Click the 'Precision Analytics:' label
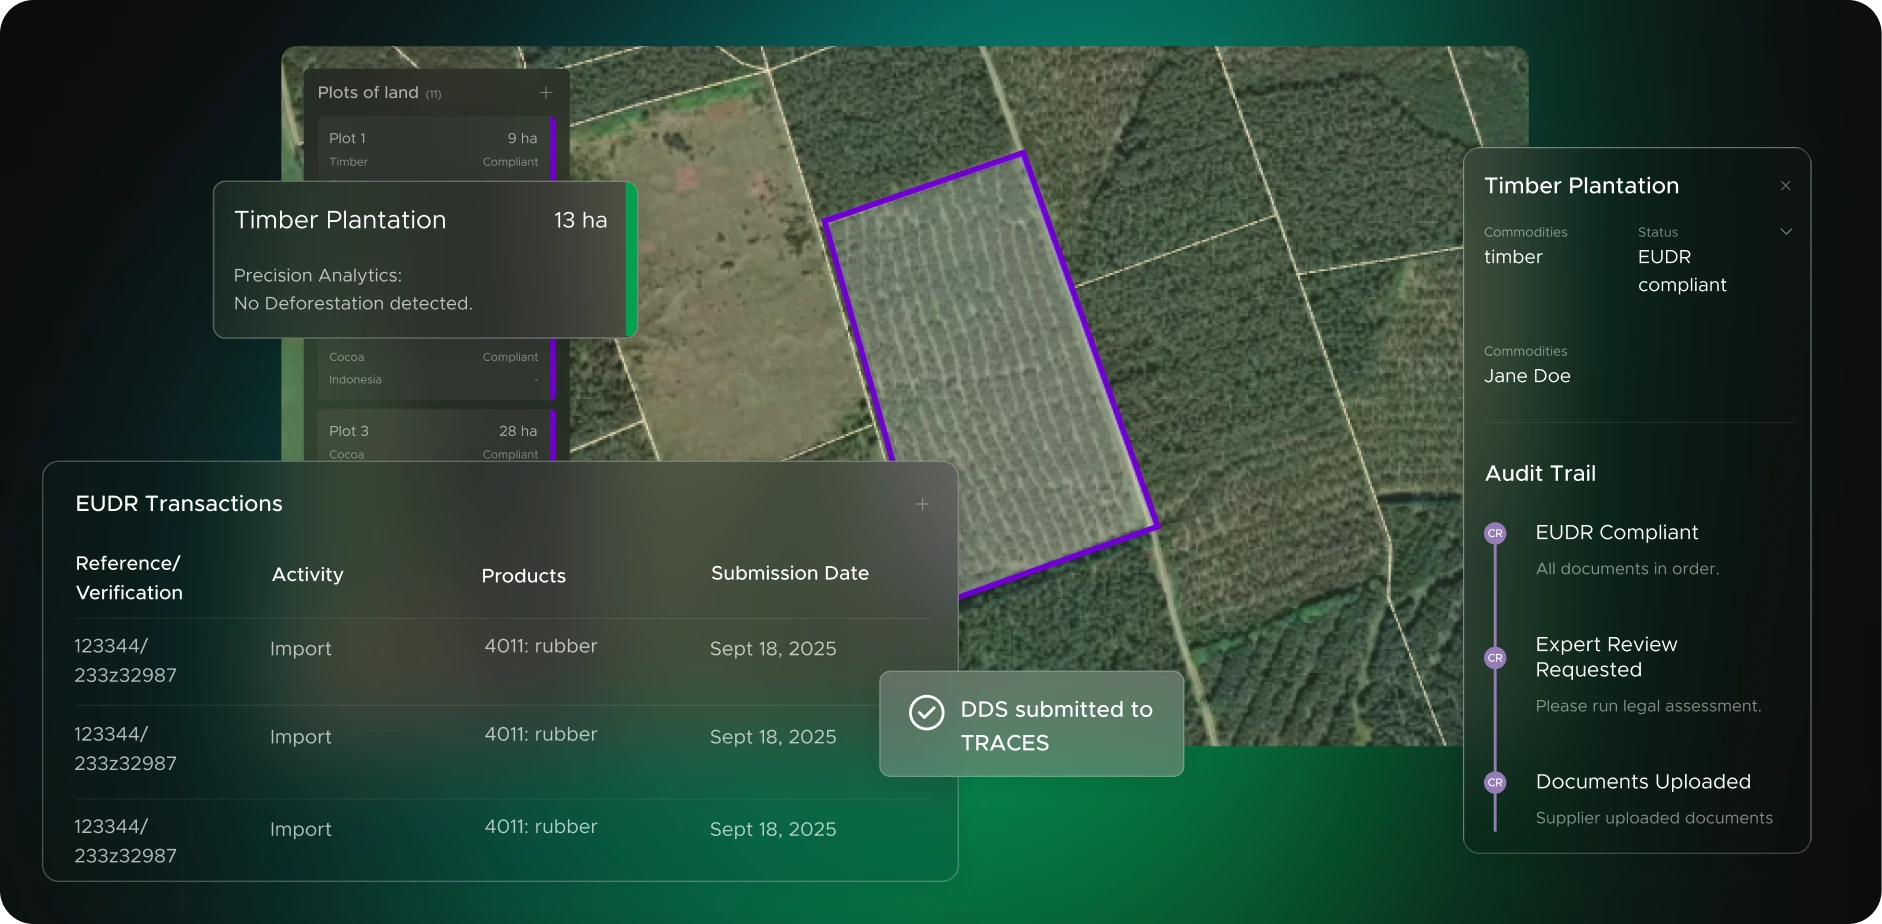 click(318, 275)
